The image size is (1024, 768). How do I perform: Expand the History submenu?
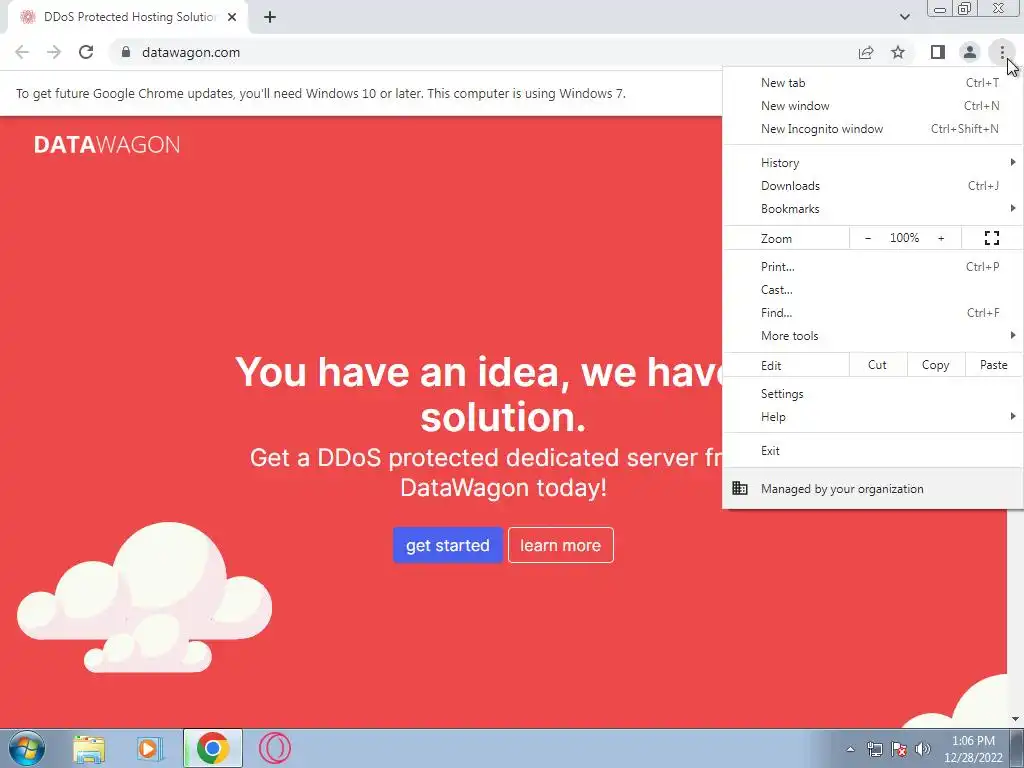click(x=872, y=163)
